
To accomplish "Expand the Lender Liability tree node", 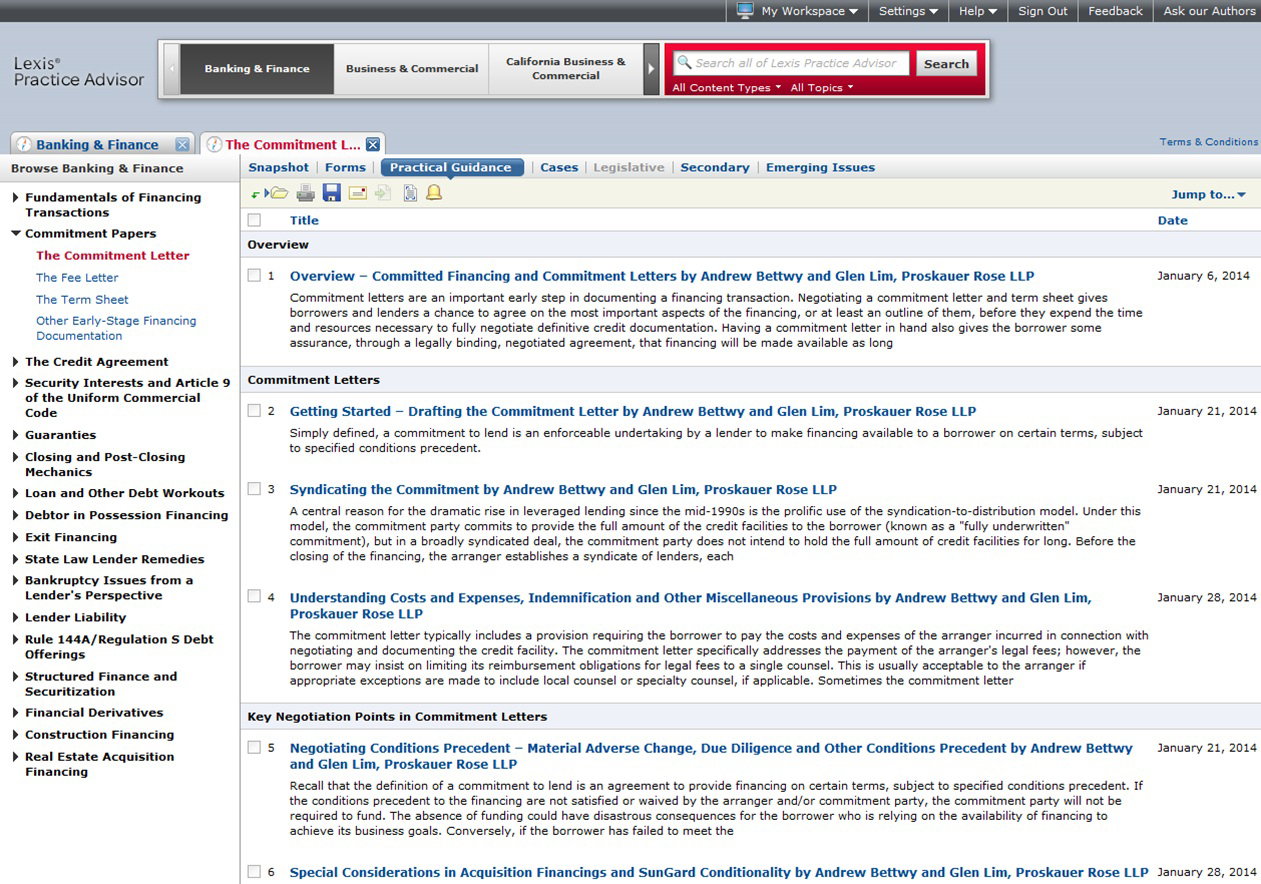I will 15,618.
